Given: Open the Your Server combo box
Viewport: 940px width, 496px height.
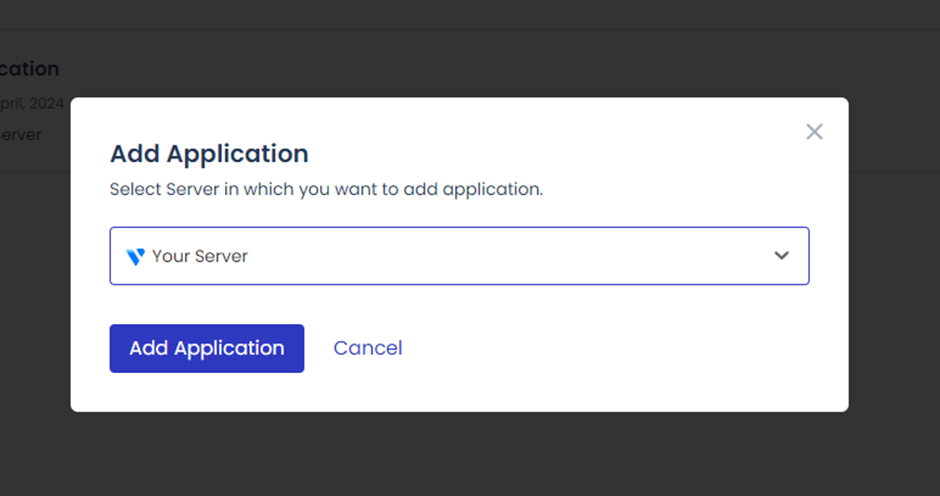Looking at the screenshot, I should (x=459, y=256).
